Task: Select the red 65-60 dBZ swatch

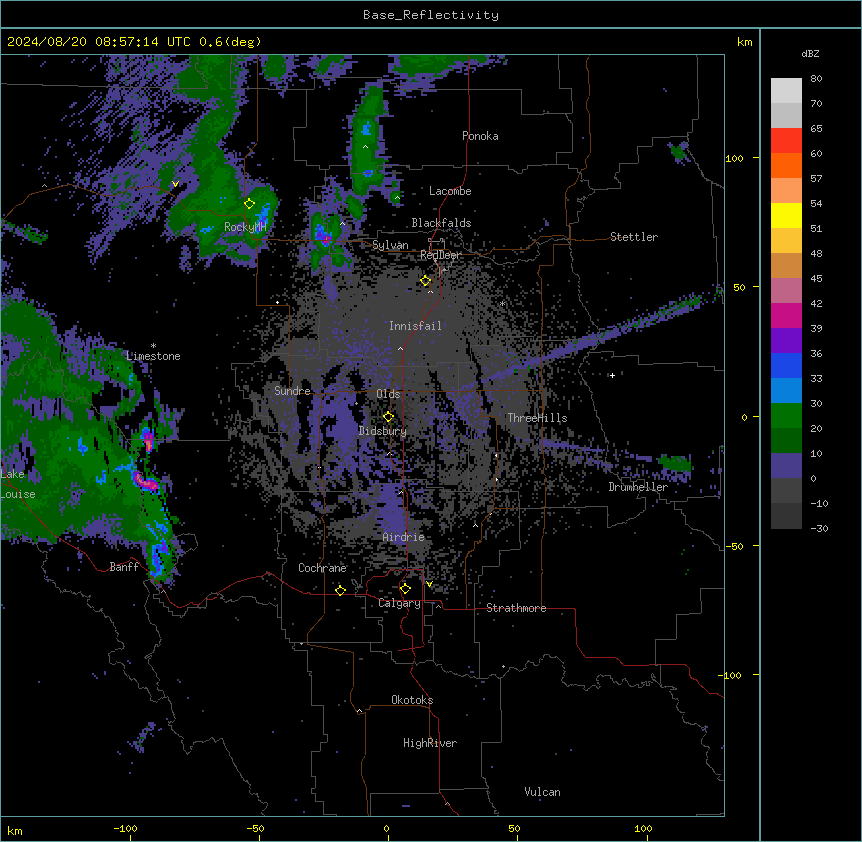Action: [x=786, y=141]
